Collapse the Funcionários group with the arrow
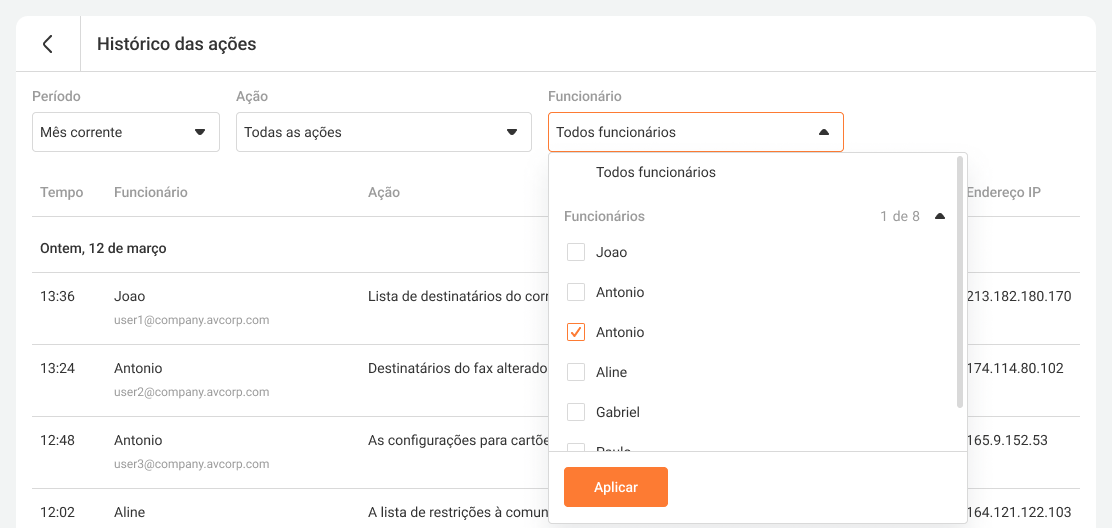The image size is (1112, 528). tap(939, 216)
